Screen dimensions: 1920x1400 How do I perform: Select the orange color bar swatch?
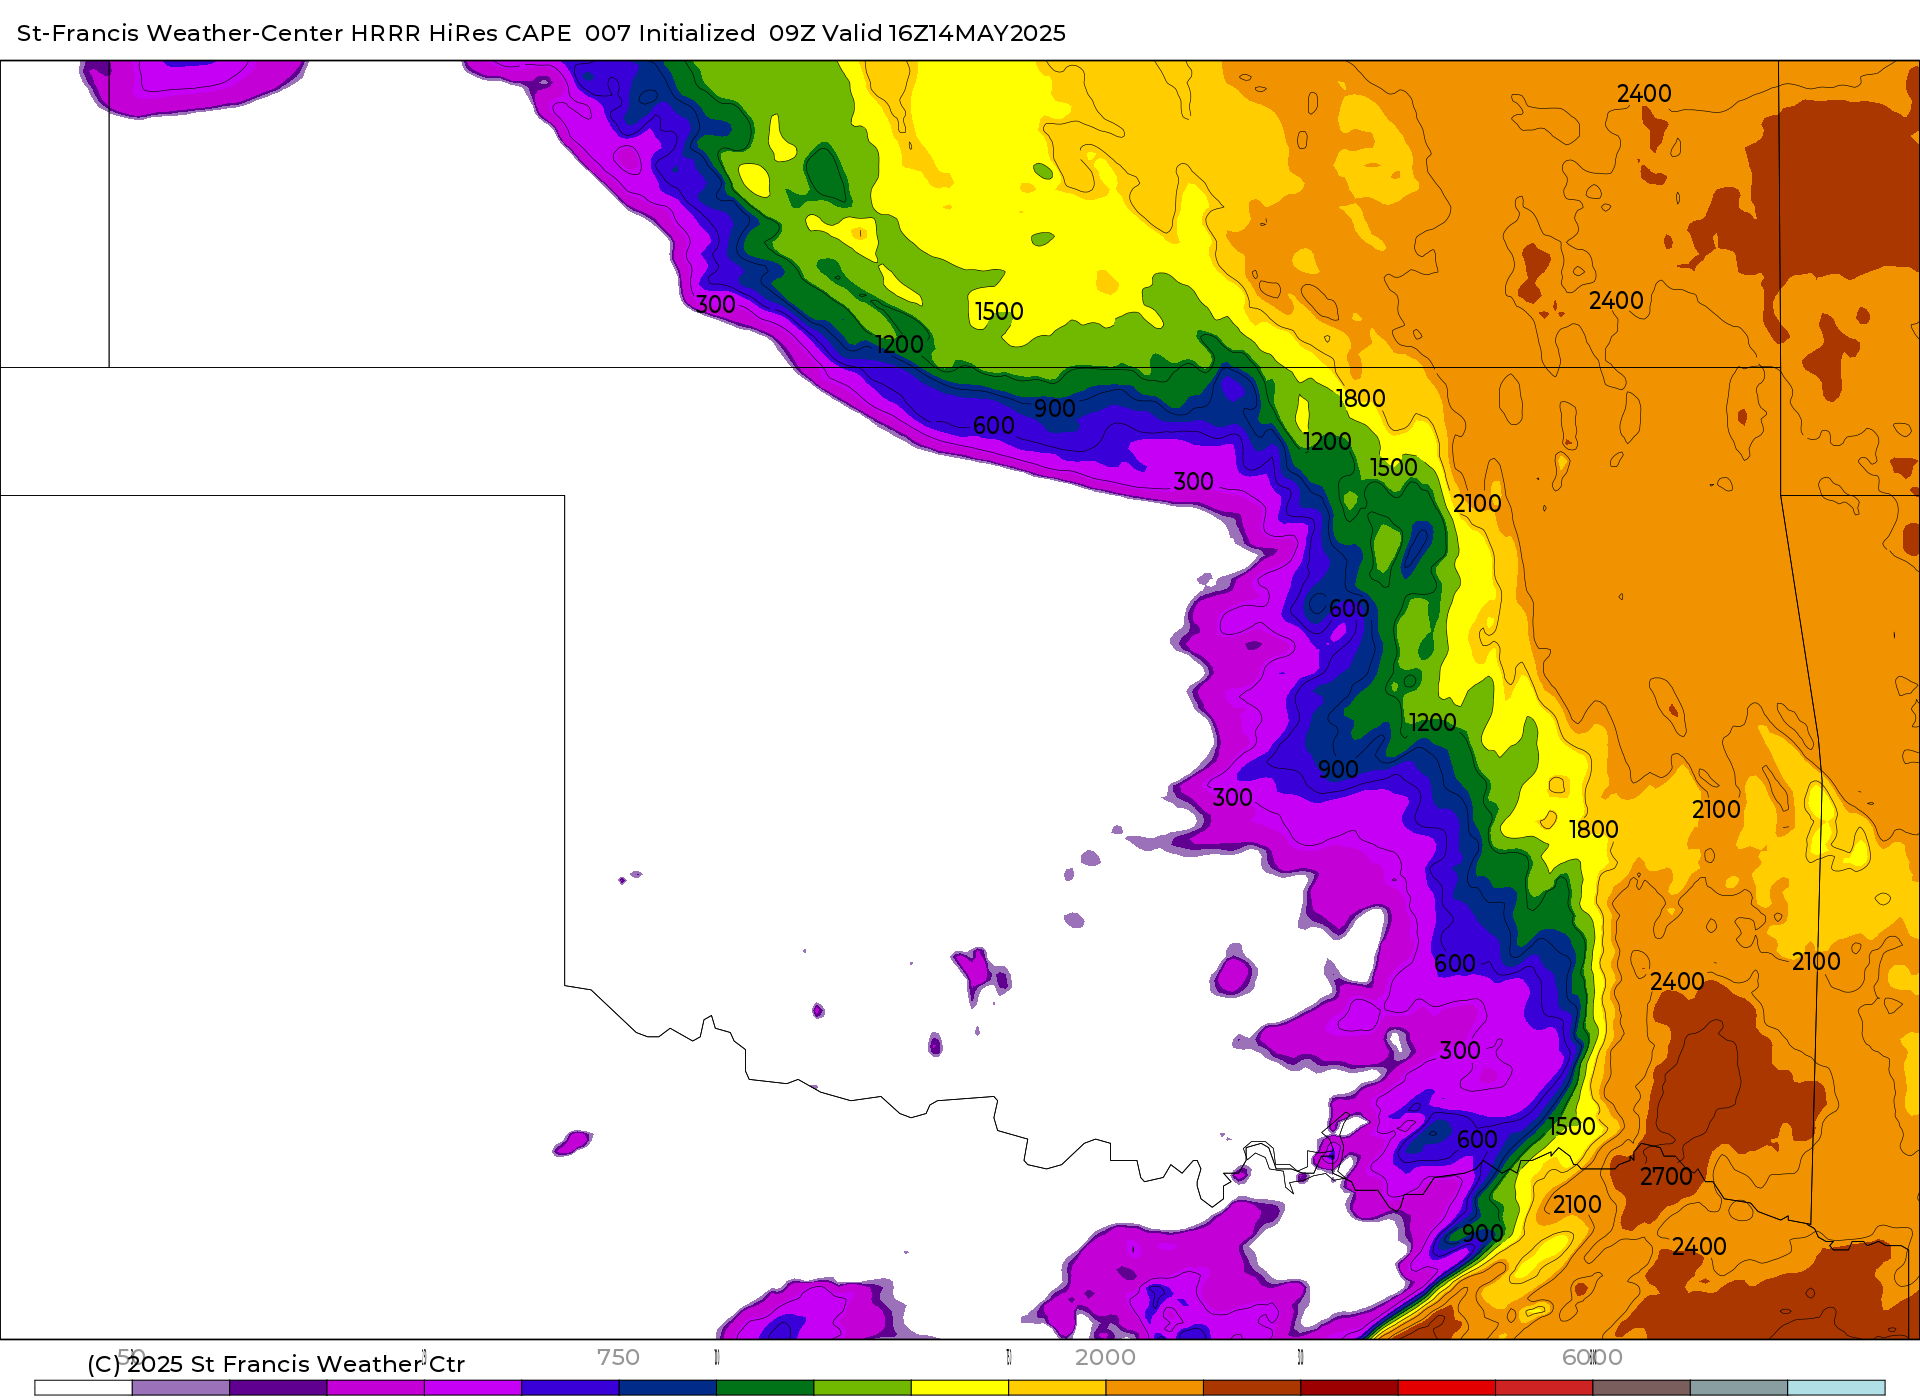click(1155, 1388)
